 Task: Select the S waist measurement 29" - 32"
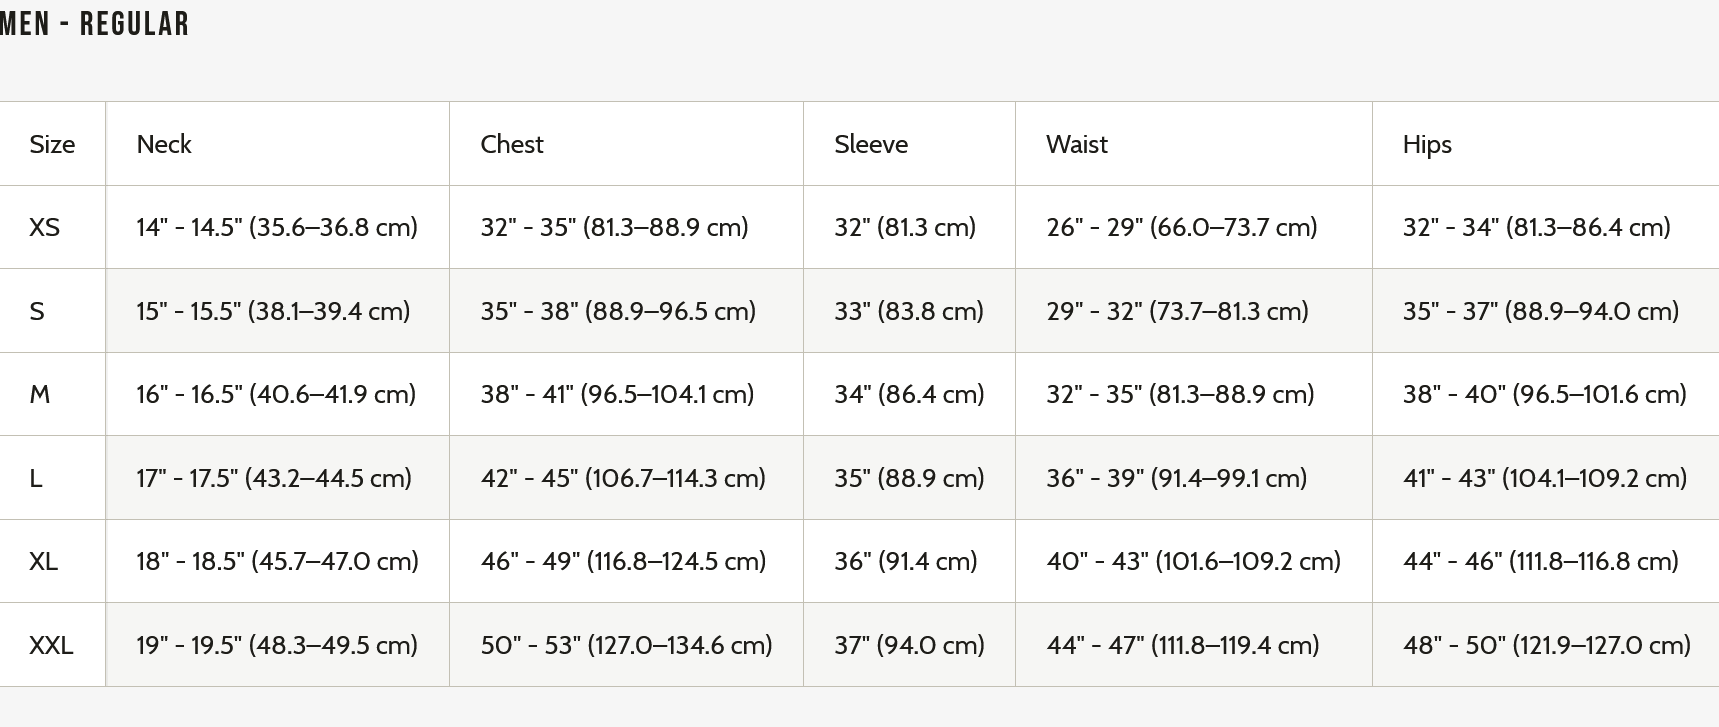(x=1177, y=311)
